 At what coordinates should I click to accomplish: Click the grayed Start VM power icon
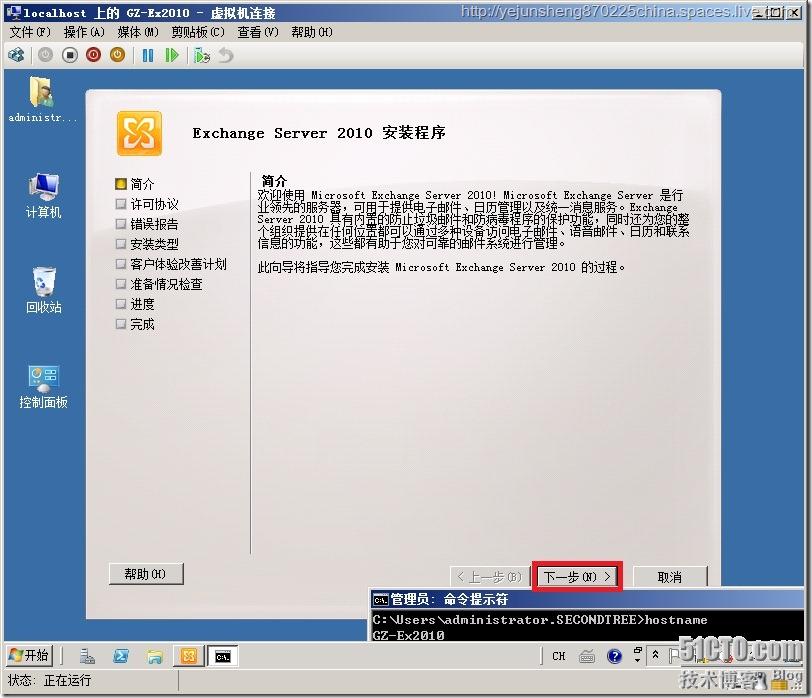45,55
